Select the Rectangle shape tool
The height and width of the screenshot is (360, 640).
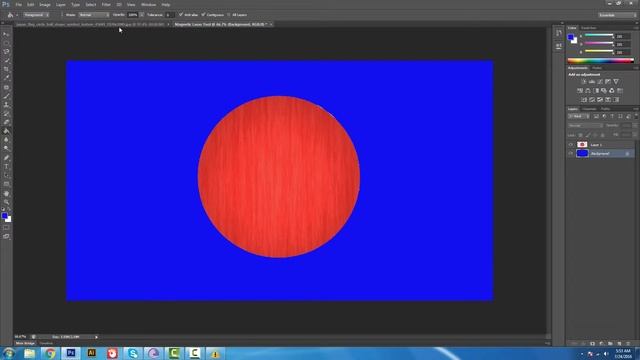[x=6, y=184]
